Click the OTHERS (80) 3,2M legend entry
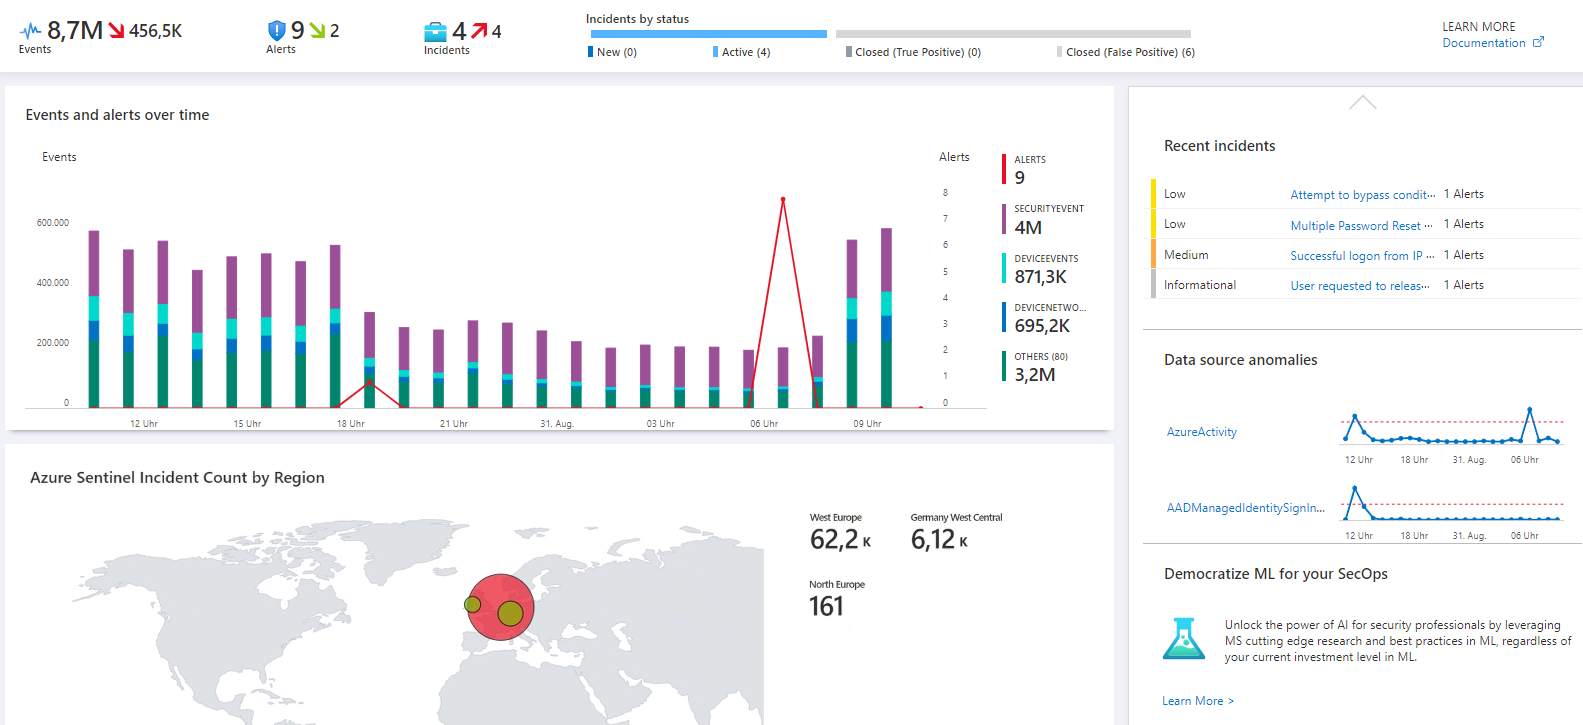1583x725 pixels. (1036, 366)
